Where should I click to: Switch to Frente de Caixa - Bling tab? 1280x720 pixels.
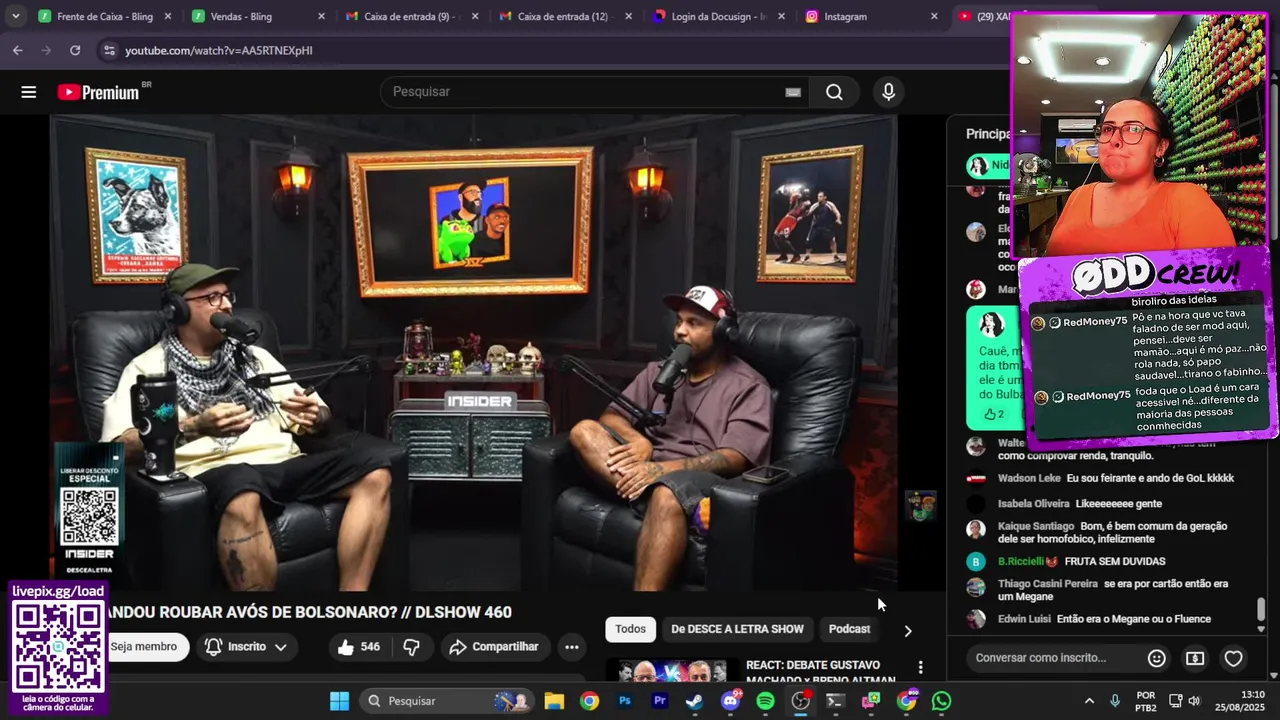pyautogui.click(x=105, y=16)
